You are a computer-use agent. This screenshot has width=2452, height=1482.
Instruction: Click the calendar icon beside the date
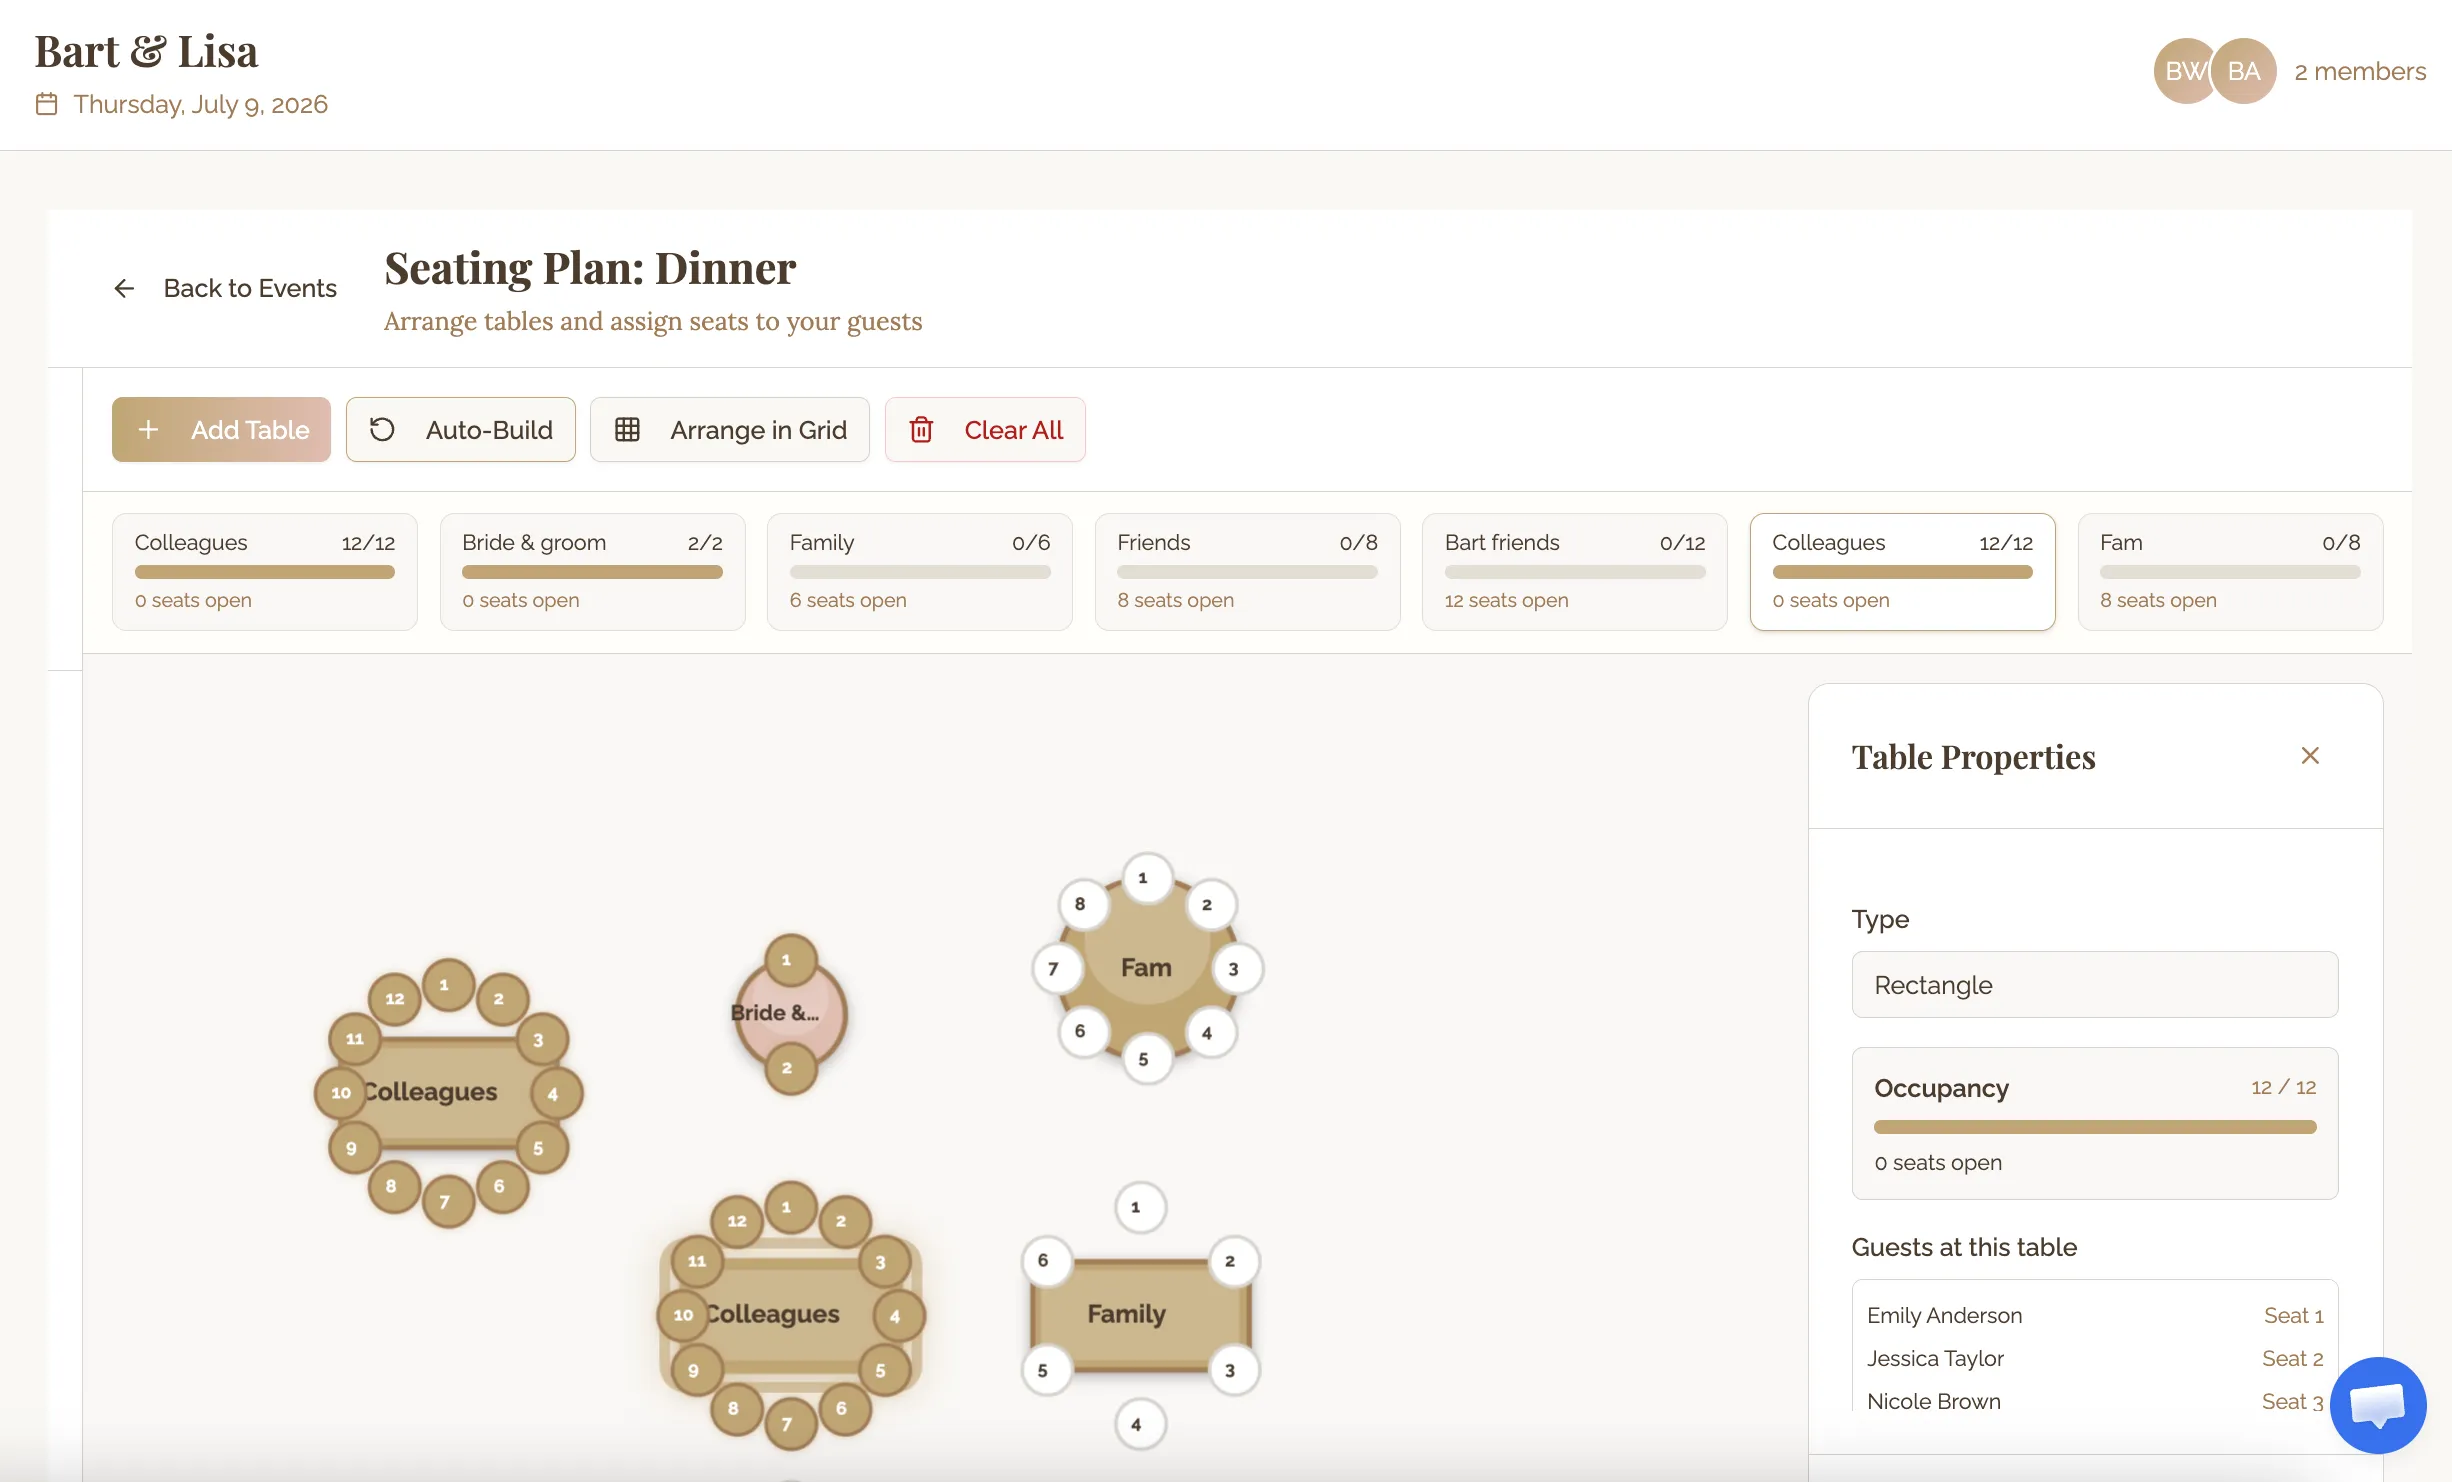click(47, 104)
